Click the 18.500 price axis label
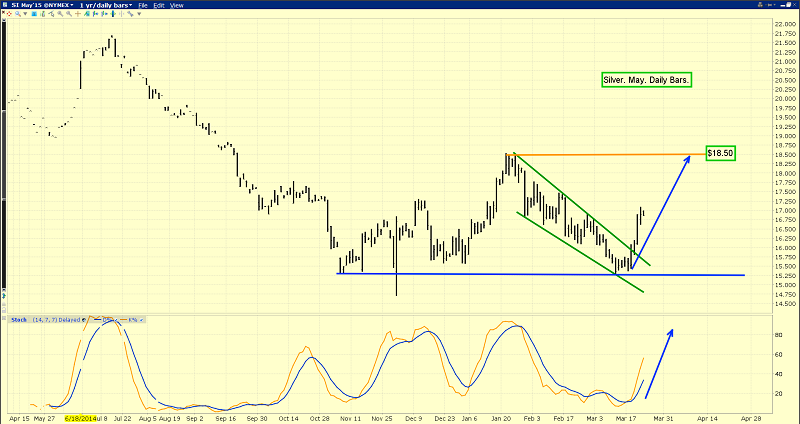 click(x=783, y=155)
